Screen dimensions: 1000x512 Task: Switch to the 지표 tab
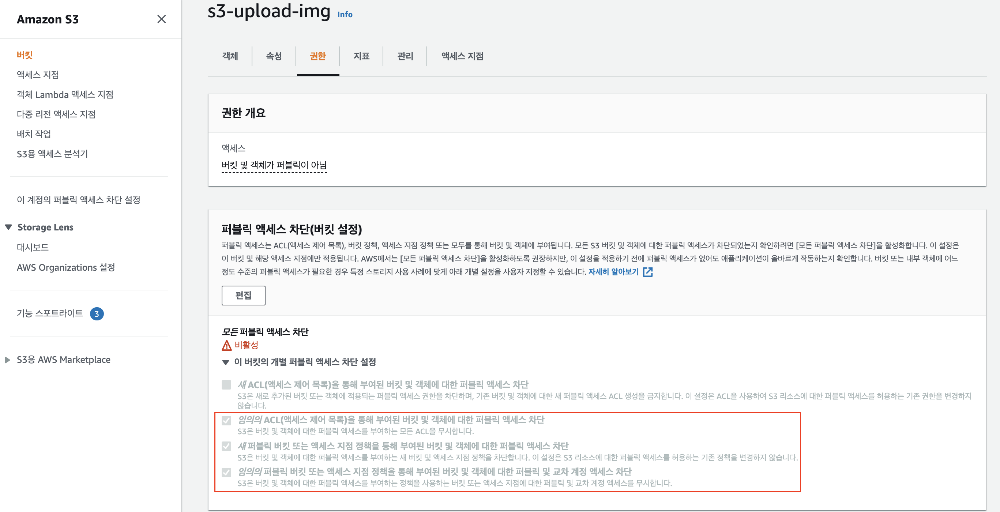pos(362,56)
